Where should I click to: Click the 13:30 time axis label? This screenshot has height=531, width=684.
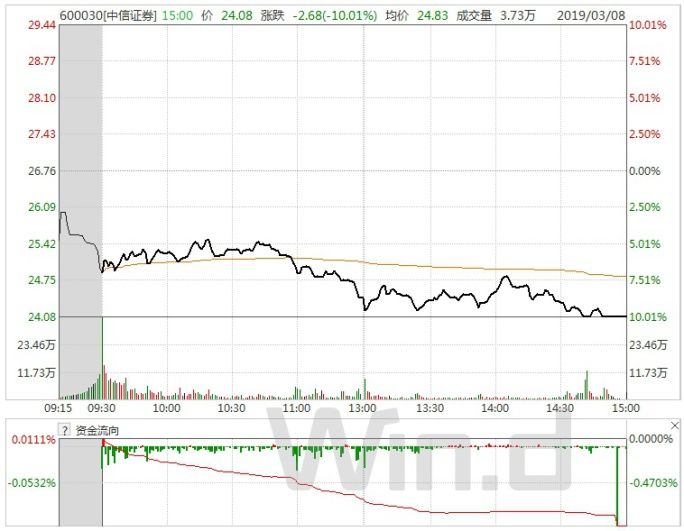[430, 408]
